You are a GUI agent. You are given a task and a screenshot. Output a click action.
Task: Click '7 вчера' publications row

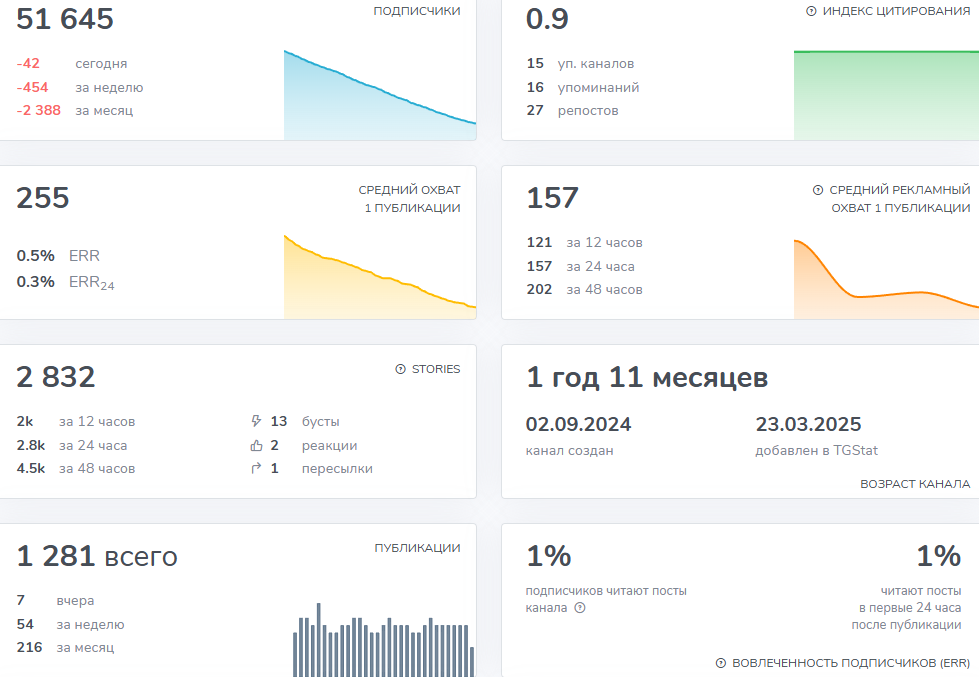pos(56,601)
